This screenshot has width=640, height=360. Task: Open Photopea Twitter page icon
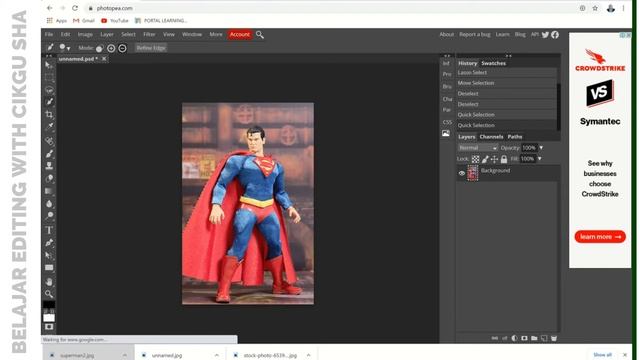tap(545, 35)
